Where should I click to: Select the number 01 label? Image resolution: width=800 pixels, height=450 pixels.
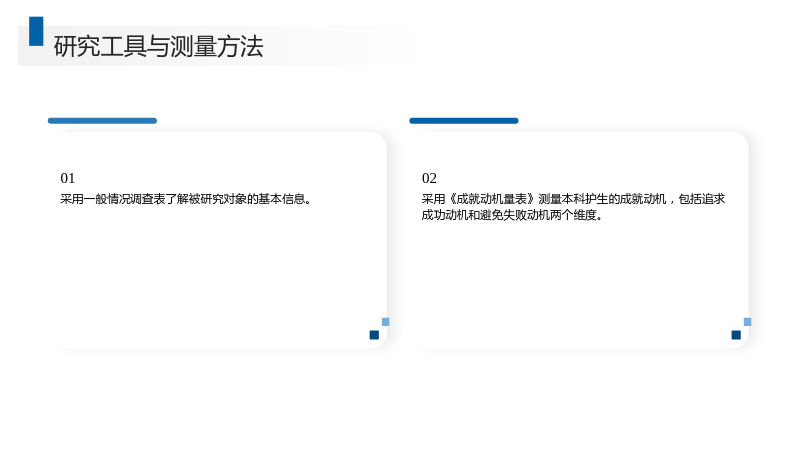68,178
